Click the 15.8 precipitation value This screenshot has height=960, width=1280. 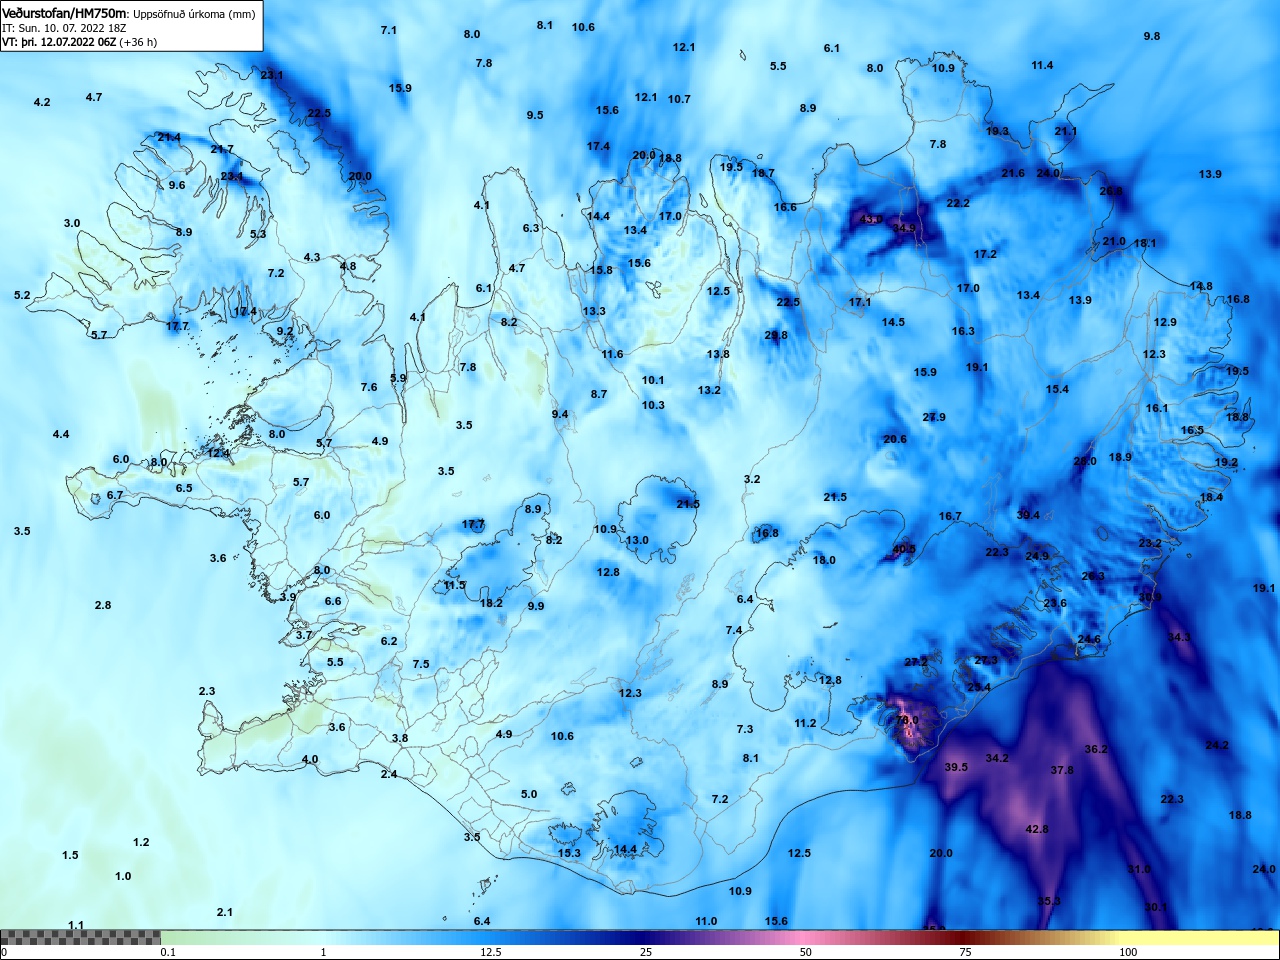(x=601, y=270)
